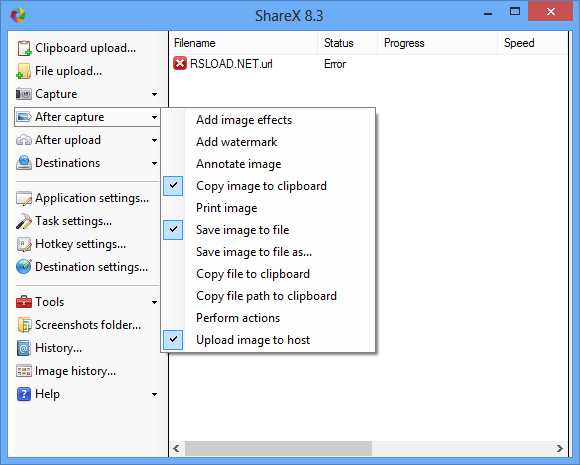Expand the After upload dropdown arrow
580x465 pixels.
click(155, 141)
